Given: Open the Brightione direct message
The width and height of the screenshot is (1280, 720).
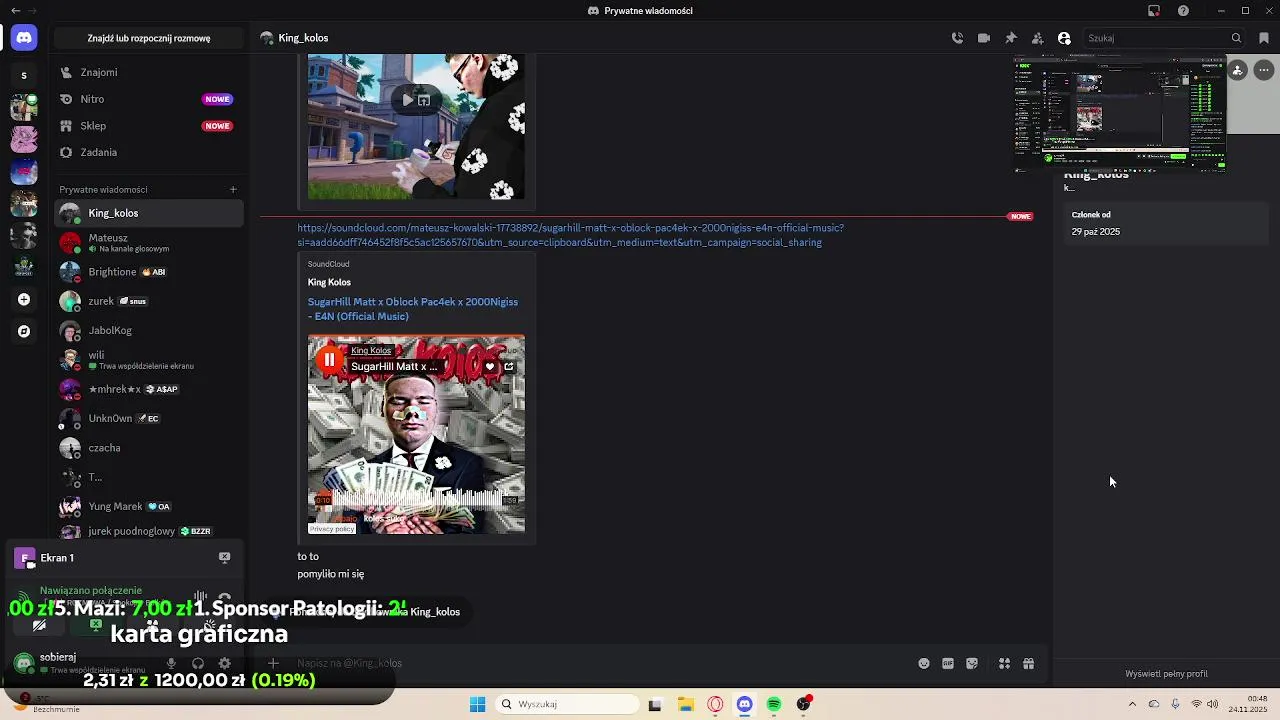Looking at the screenshot, I should [149, 272].
